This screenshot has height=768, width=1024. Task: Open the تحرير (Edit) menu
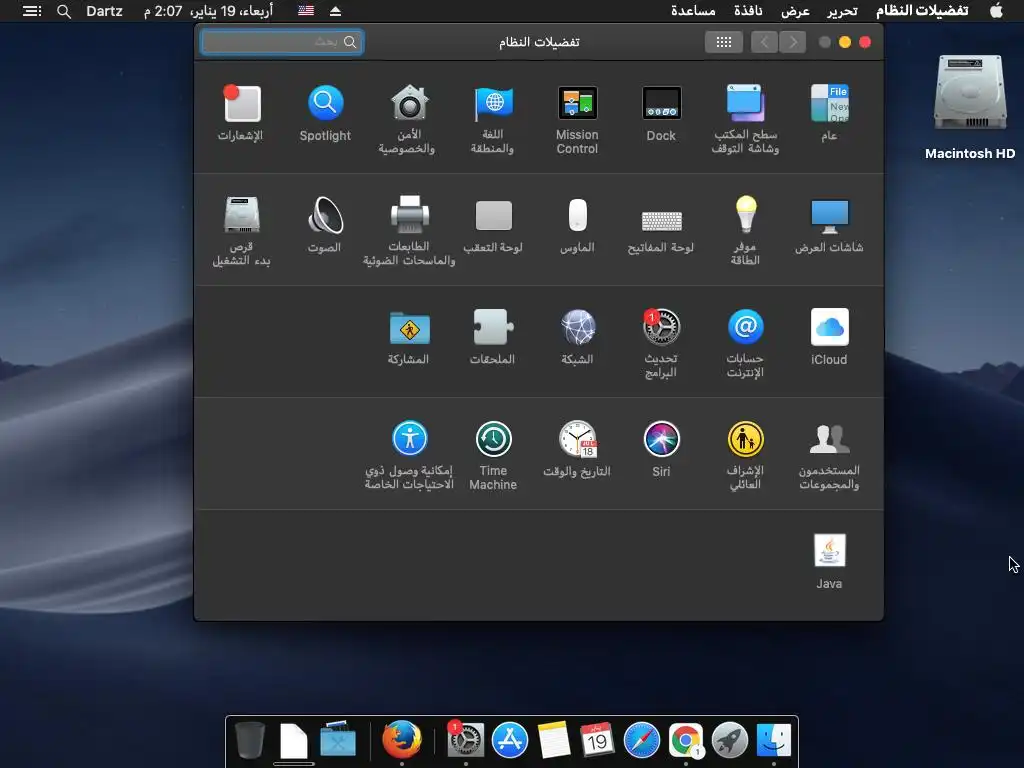coord(842,11)
